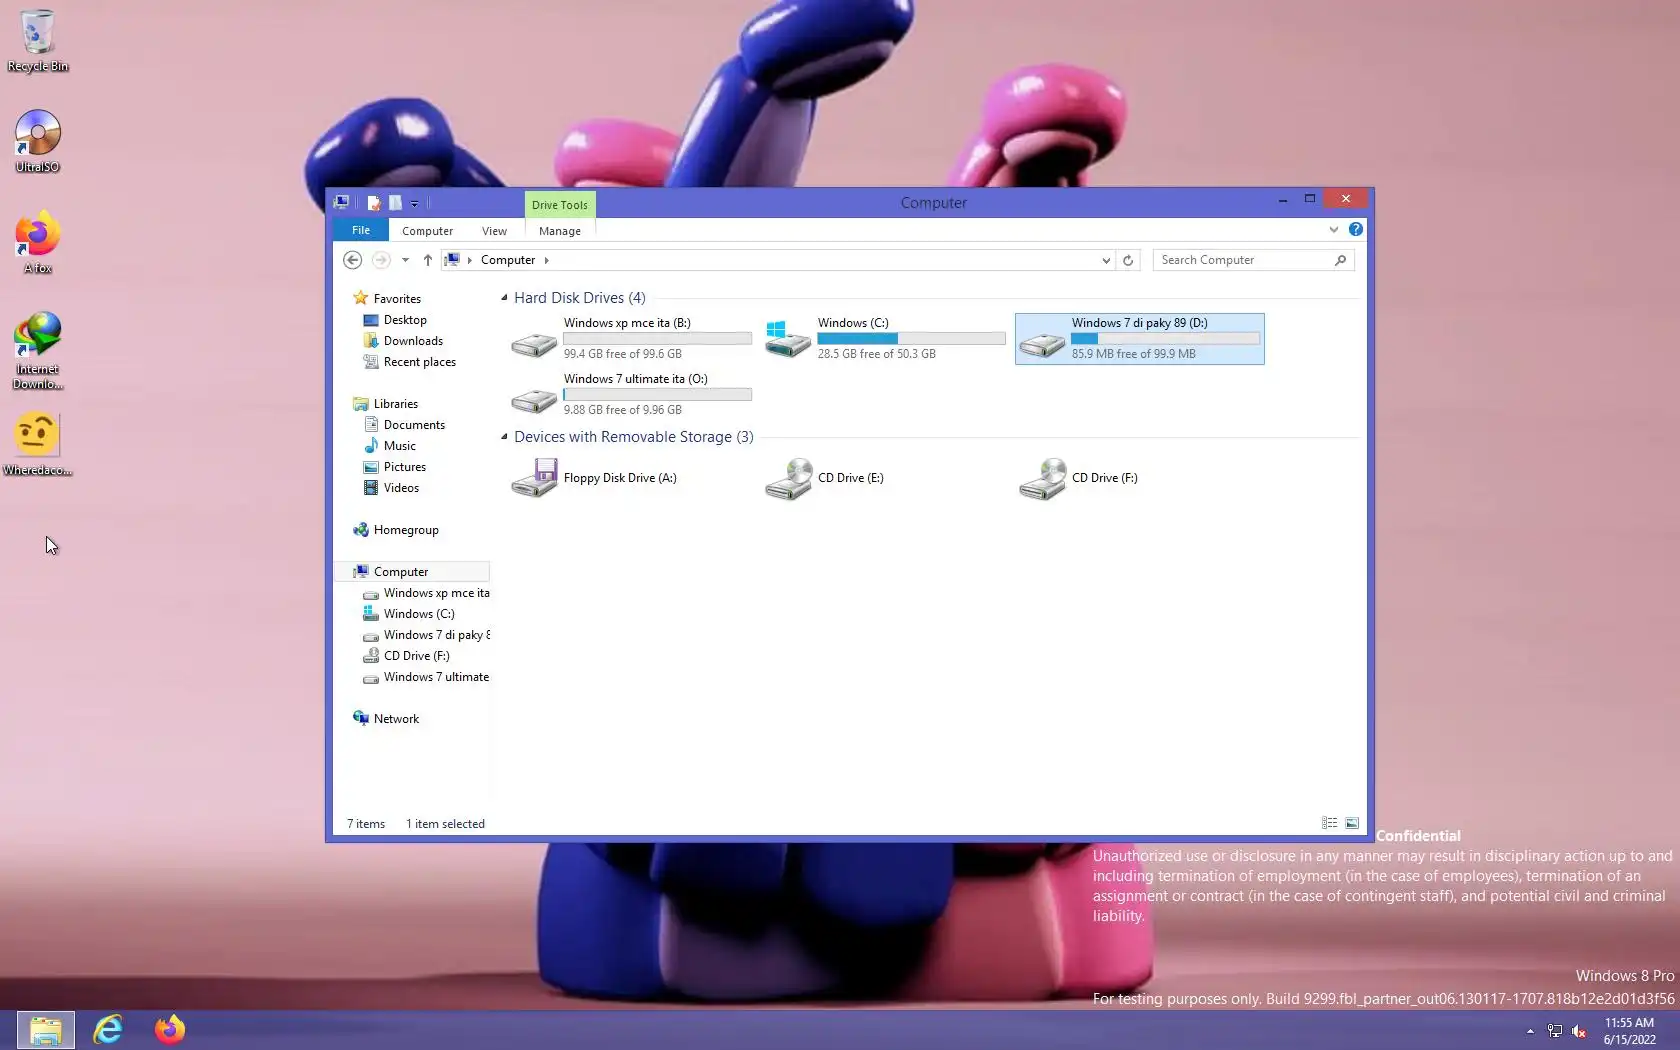Open the File menu tab

tap(361, 230)
